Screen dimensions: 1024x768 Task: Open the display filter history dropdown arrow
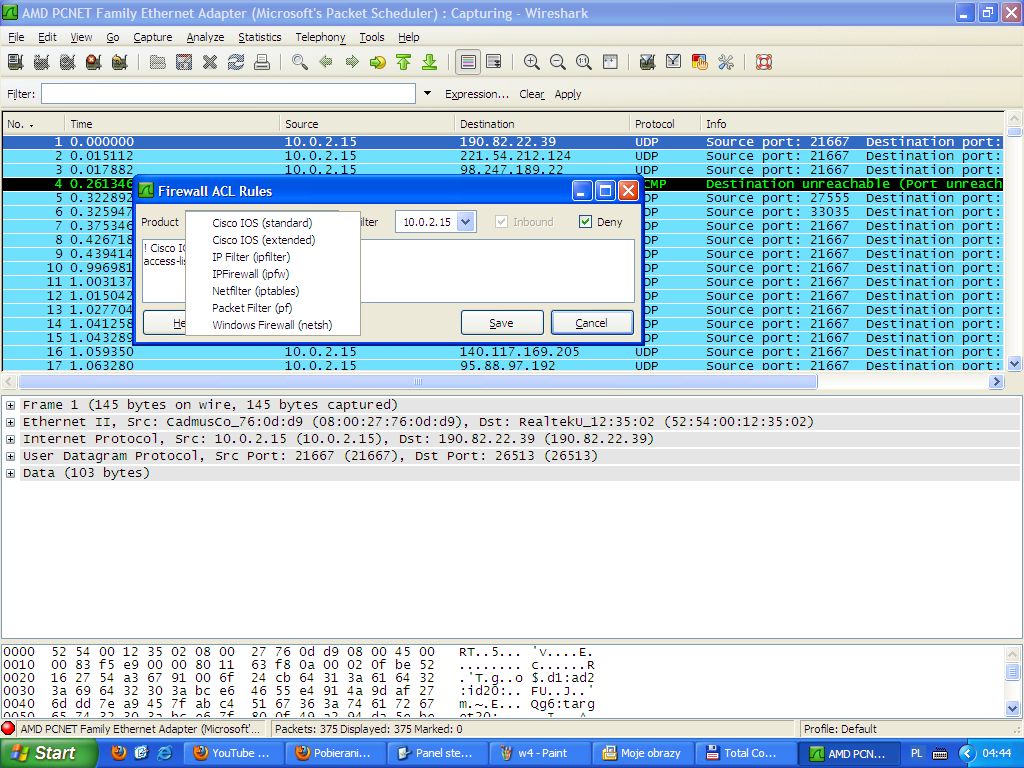coord(427,93)
